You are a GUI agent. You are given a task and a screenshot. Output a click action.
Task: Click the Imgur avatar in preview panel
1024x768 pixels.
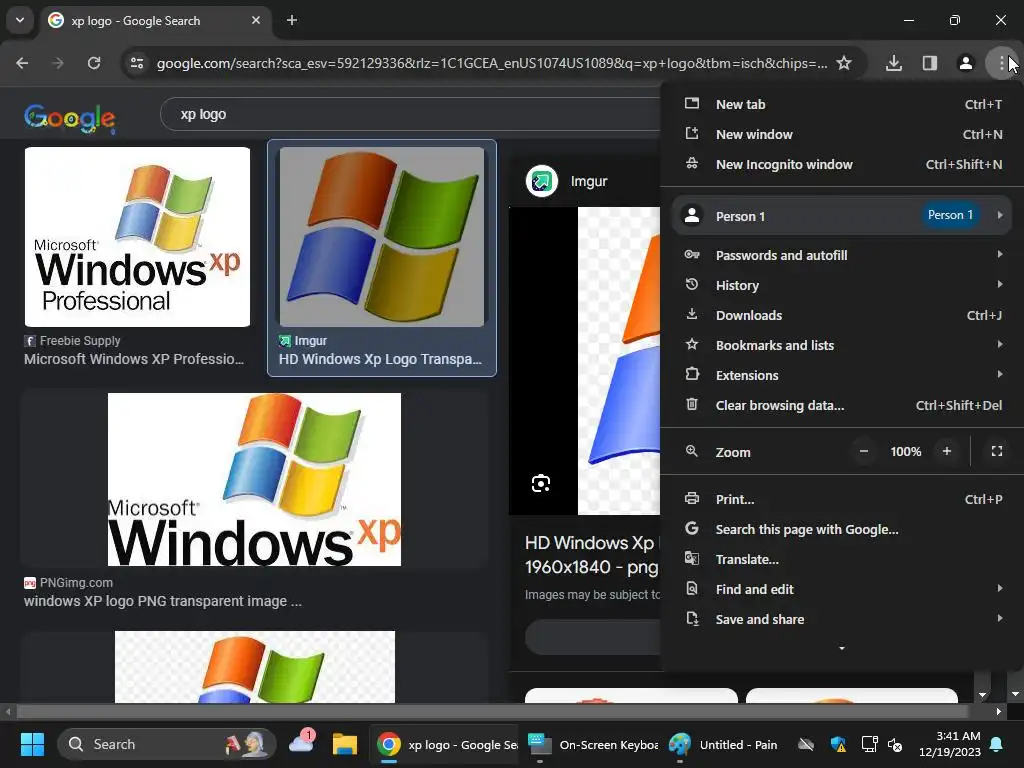(541, 181)
